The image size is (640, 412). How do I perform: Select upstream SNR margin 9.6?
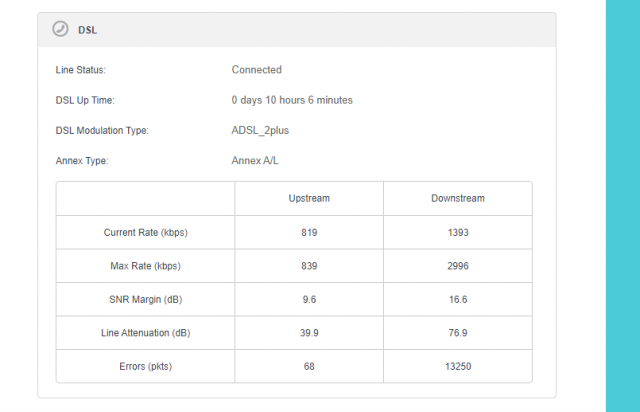pyautogui.click(x=309, y=299)
